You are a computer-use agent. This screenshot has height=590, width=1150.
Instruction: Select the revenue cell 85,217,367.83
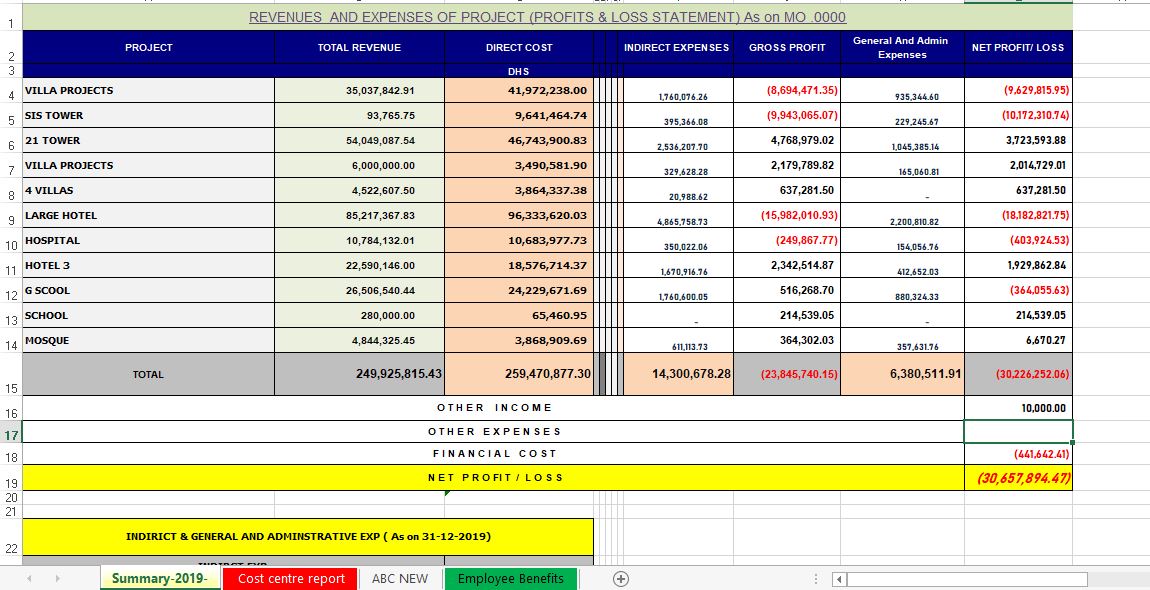(359, 215)
